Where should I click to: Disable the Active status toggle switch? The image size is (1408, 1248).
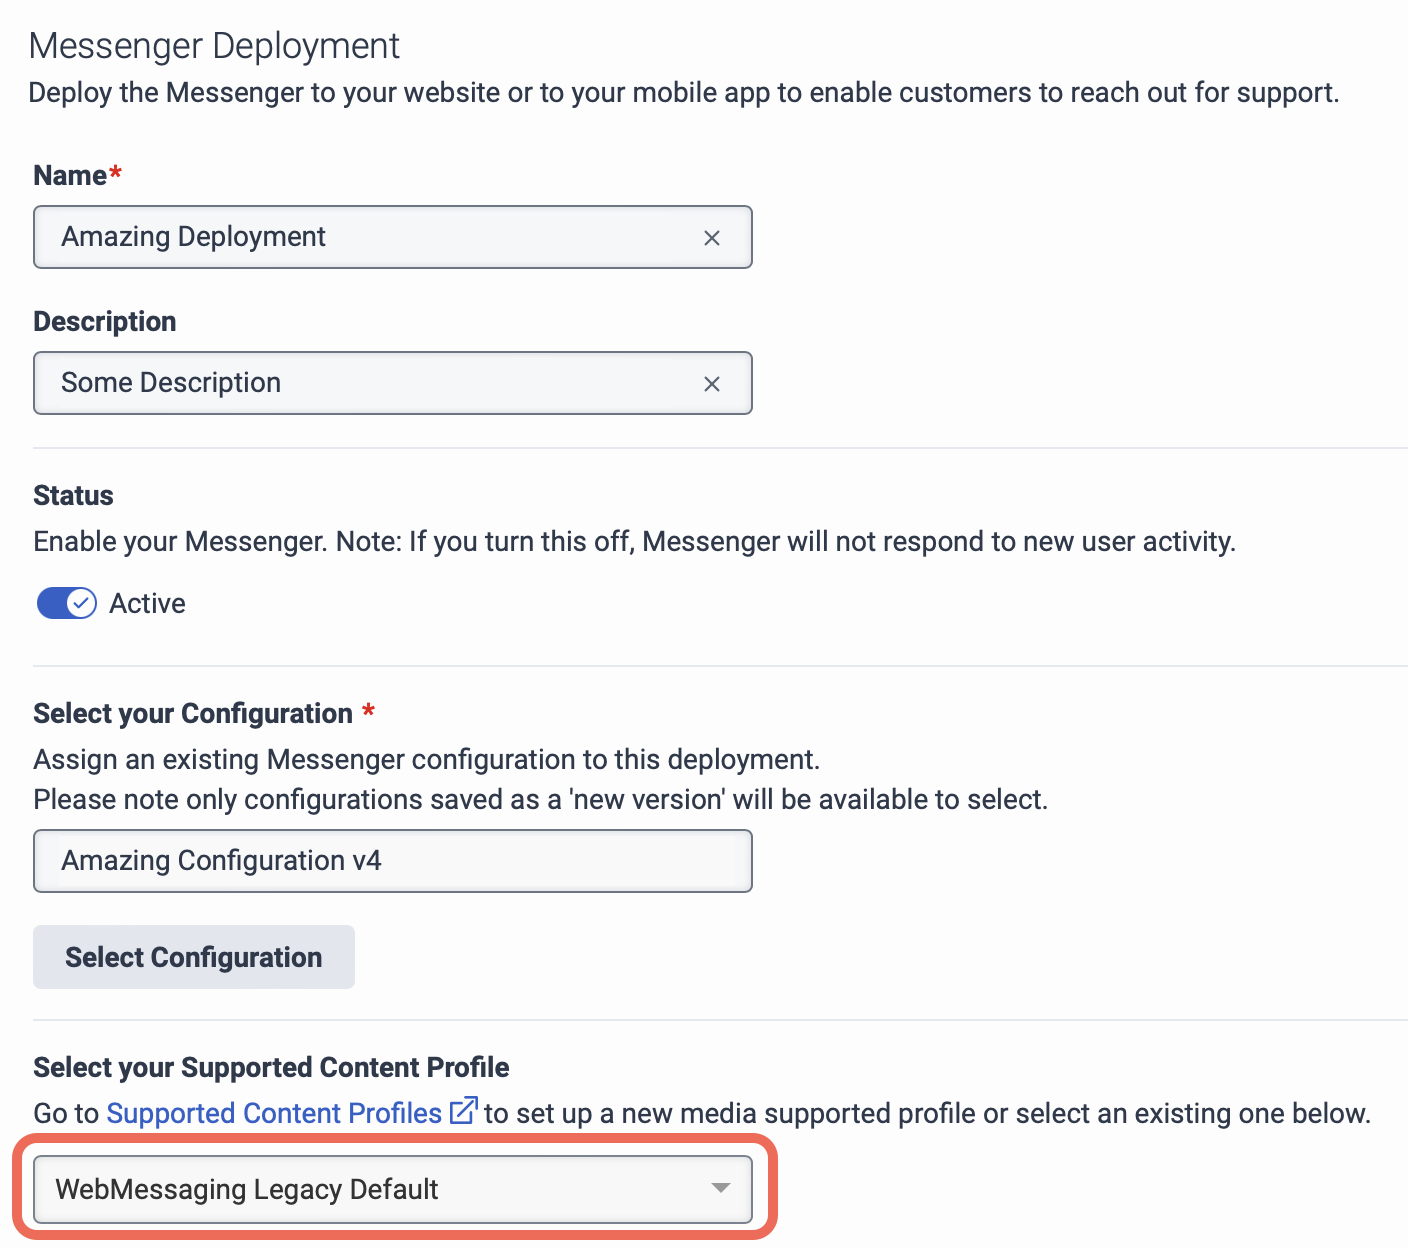click(x=66, y=603)
